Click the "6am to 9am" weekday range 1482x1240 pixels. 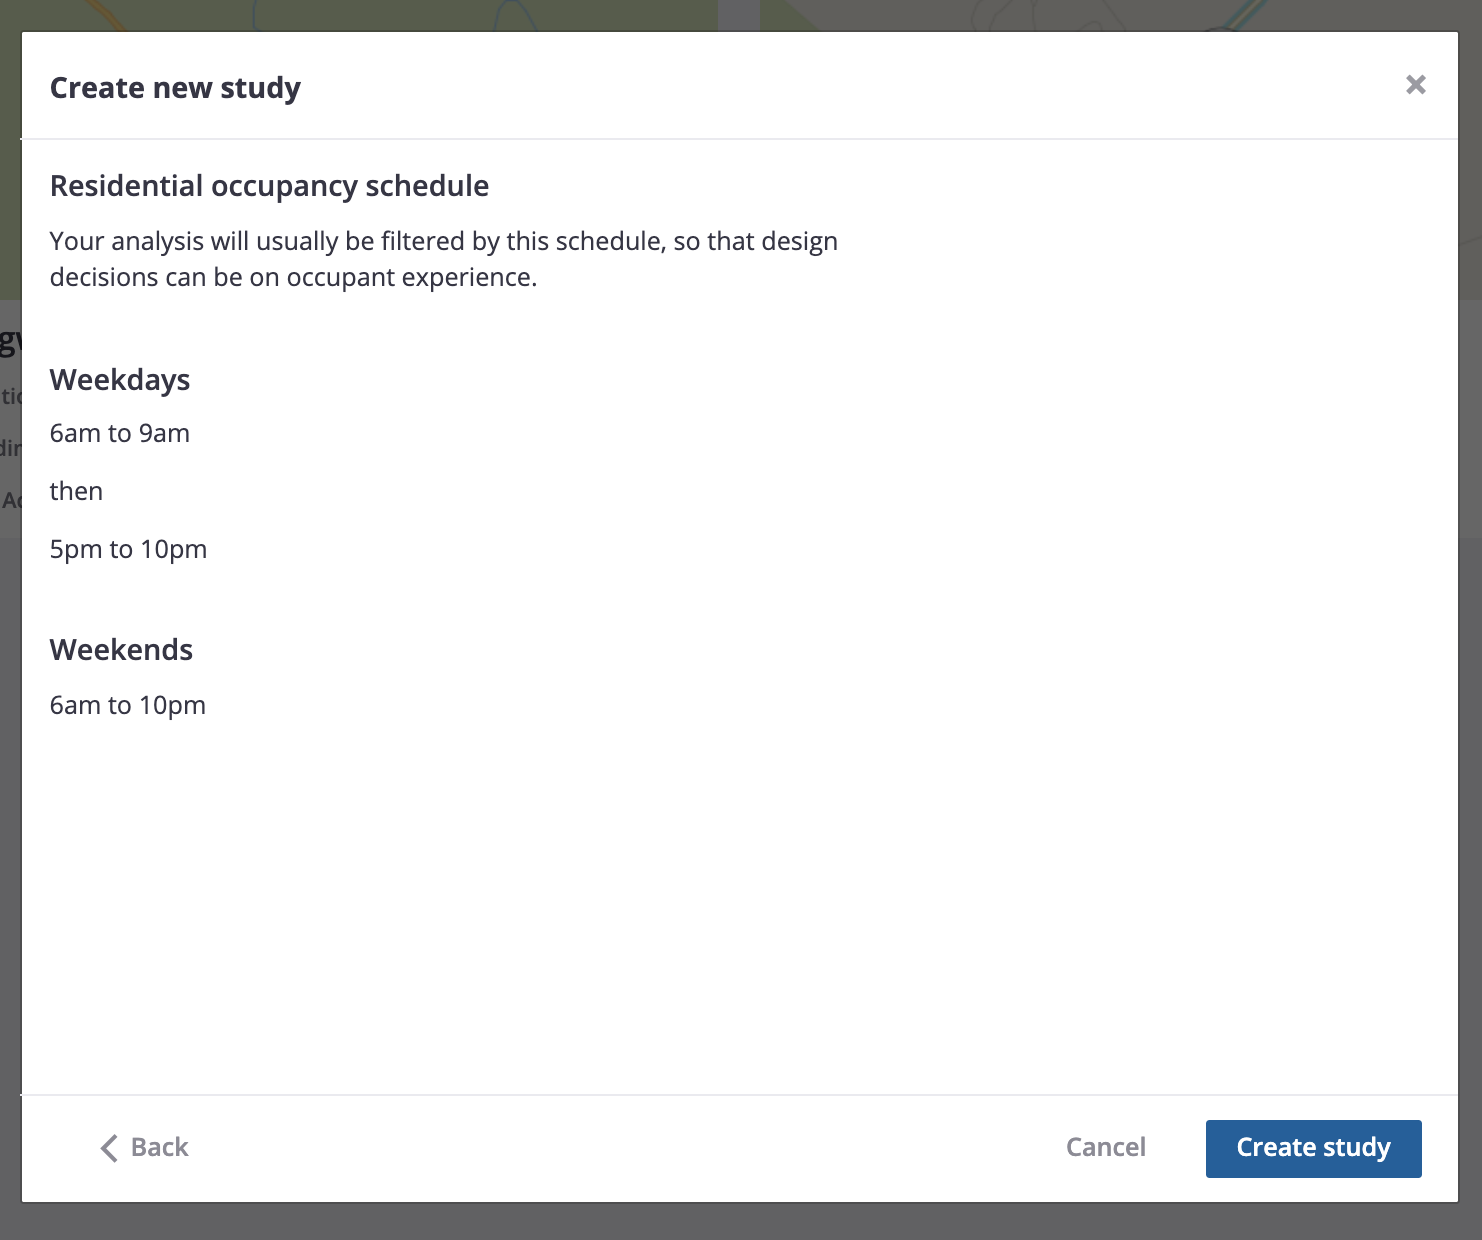[x=120, y=433]
